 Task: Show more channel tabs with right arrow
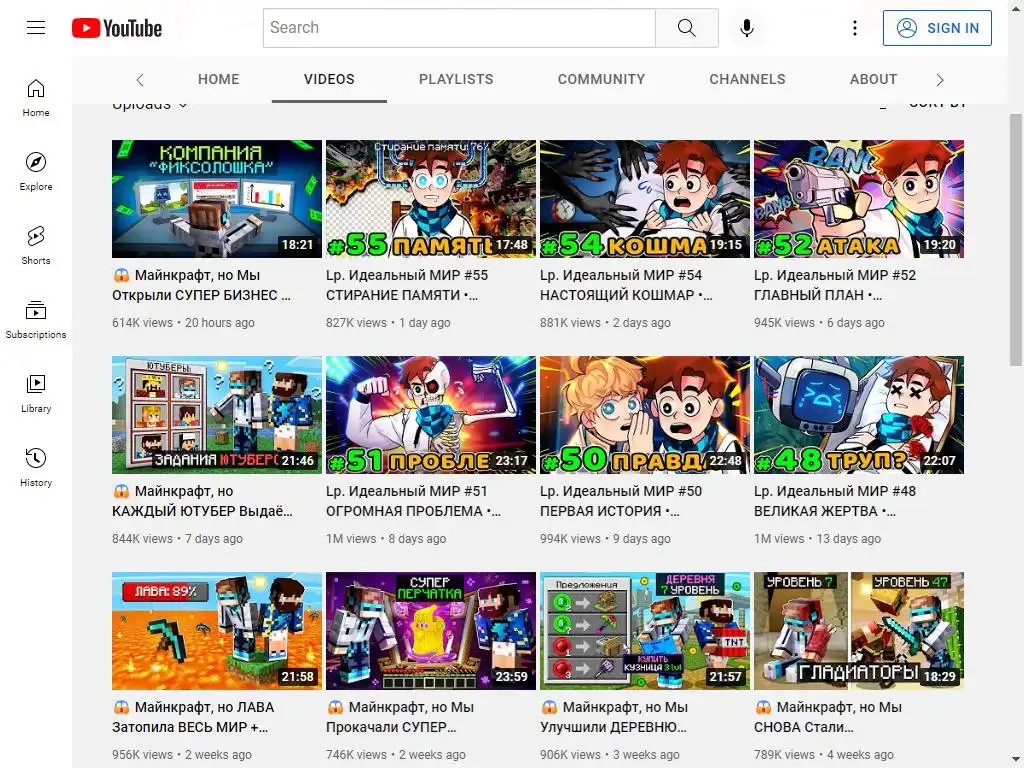tap(940, 80)
